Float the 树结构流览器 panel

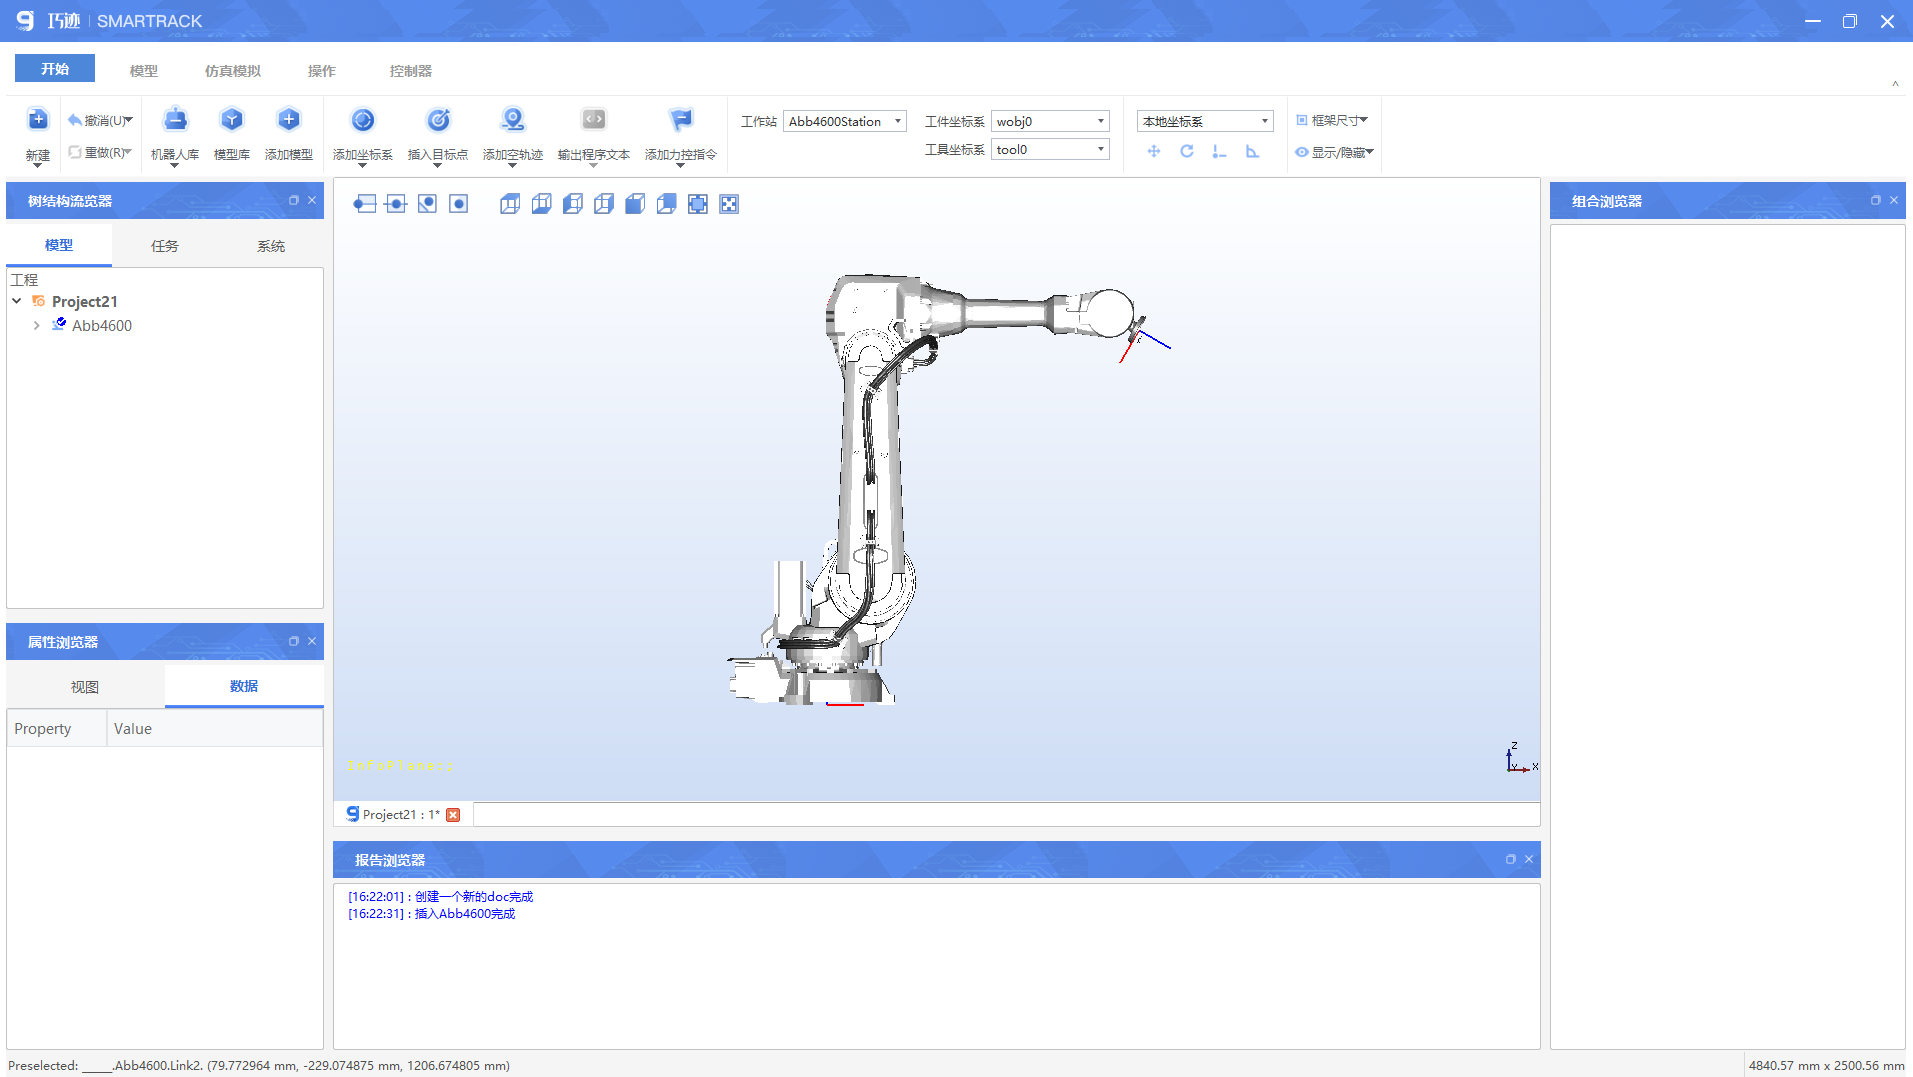[x=294, y=200]
